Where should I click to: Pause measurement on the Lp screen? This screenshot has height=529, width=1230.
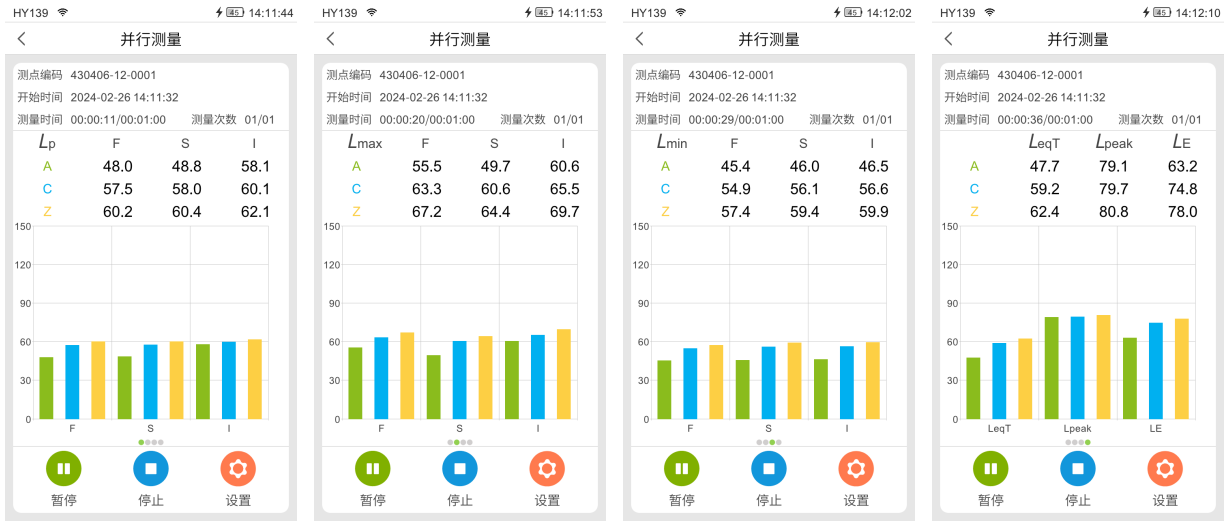[x=64, y=468]
